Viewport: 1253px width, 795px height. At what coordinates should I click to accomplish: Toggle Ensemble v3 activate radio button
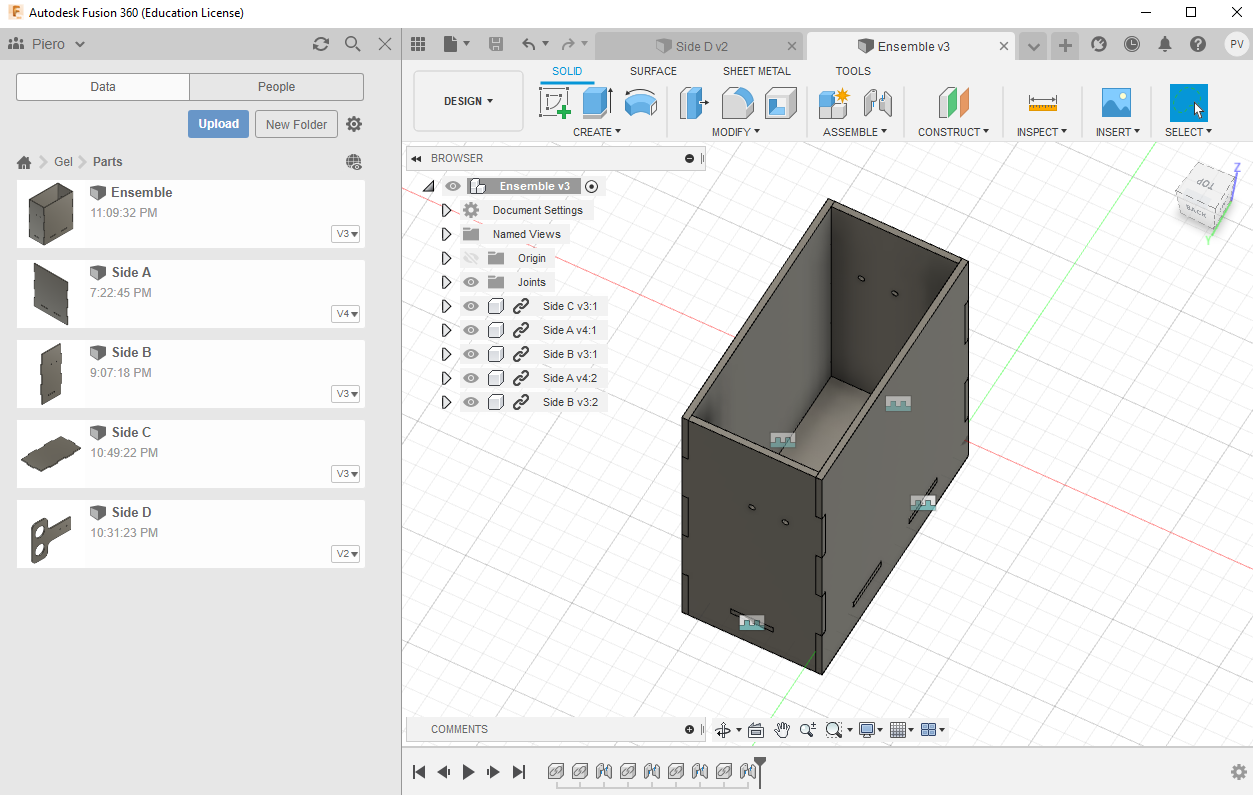coord(592,186)
